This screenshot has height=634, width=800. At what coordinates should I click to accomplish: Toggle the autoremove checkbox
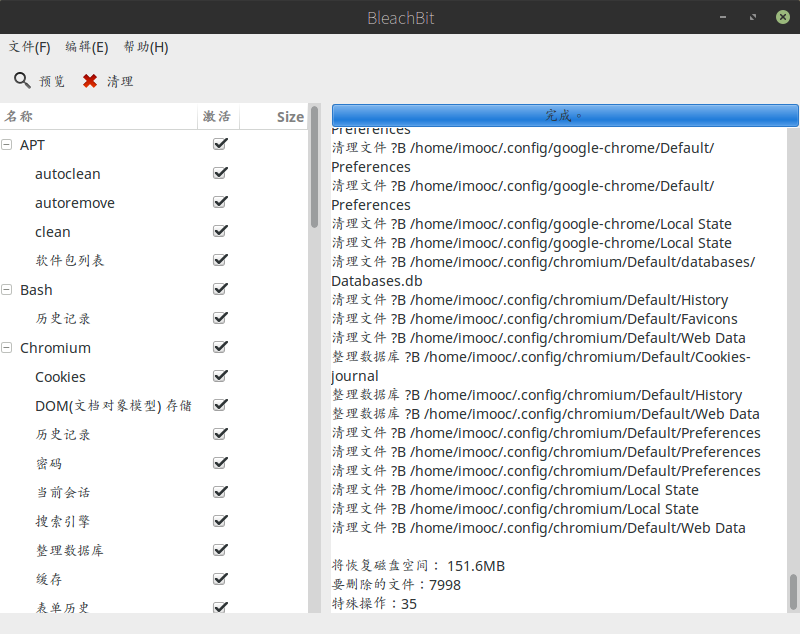coord(220,202)
